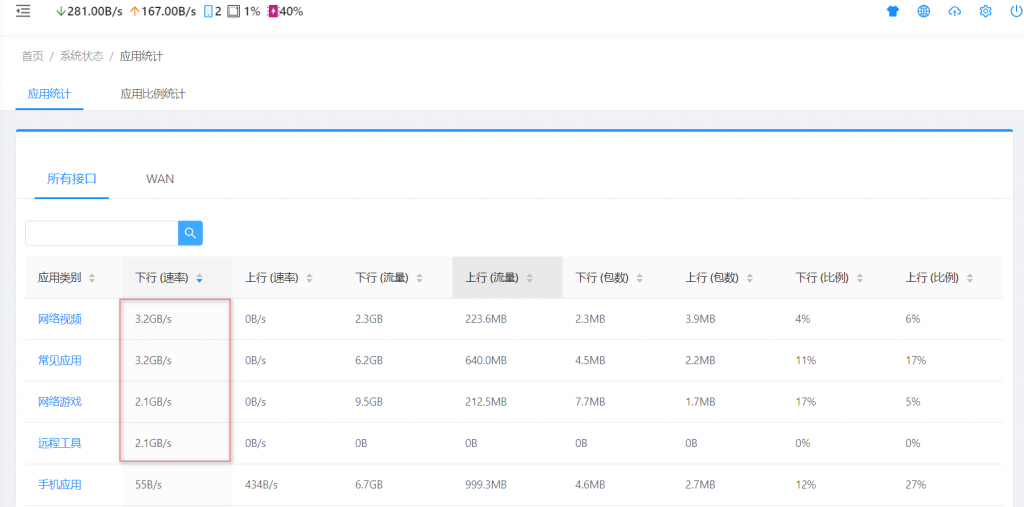1024x507 pixels.
Task: Sort by 下行 (比例) column arrows
Action: 859,278
